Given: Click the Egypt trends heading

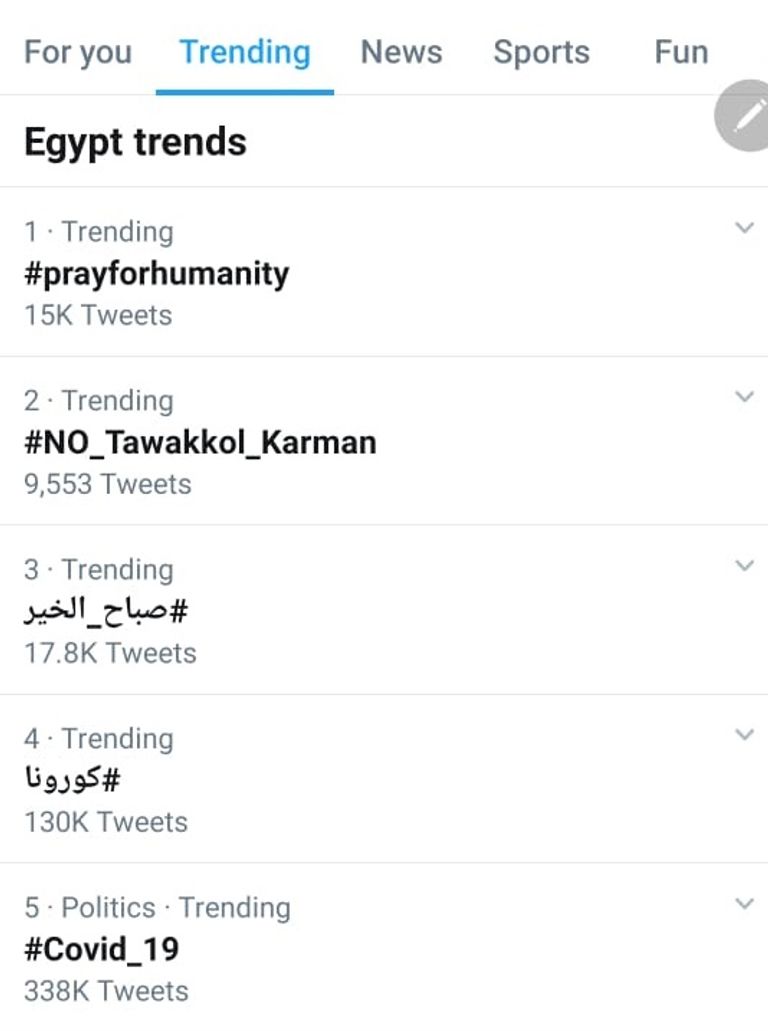Looking at the screenshot, I should (135, 142).
